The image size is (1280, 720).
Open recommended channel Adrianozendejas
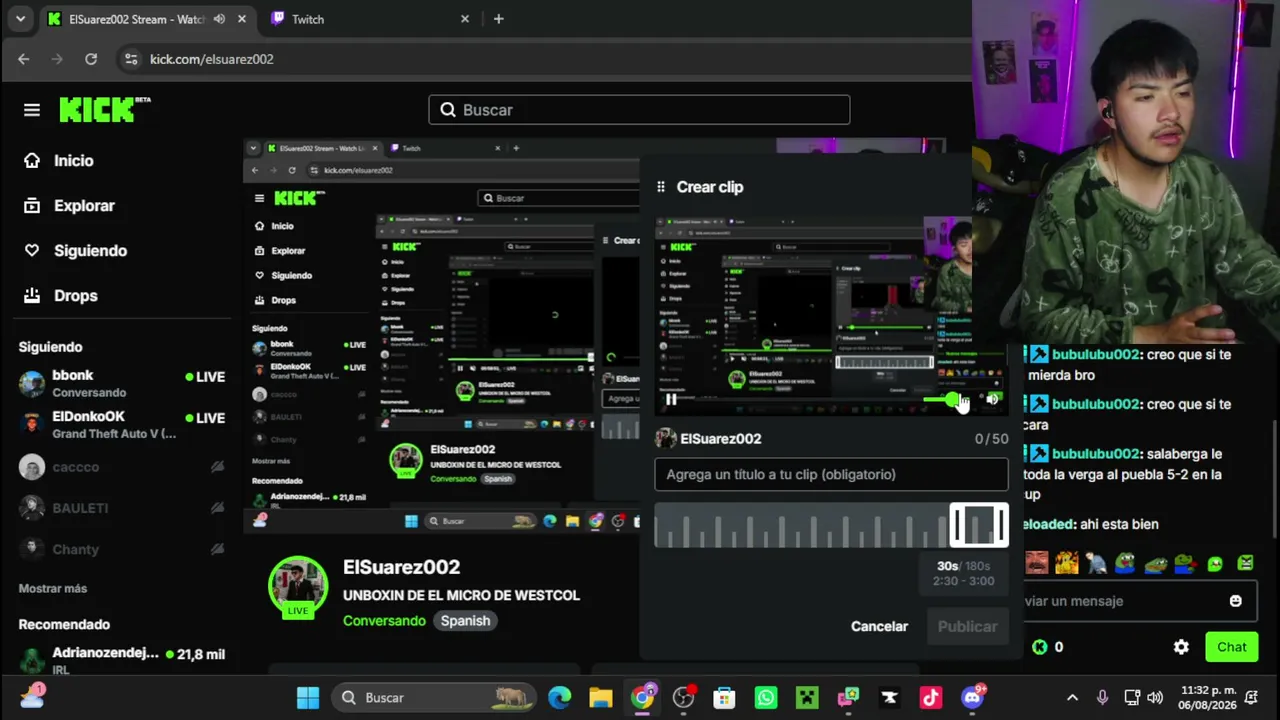coord(122,660)
